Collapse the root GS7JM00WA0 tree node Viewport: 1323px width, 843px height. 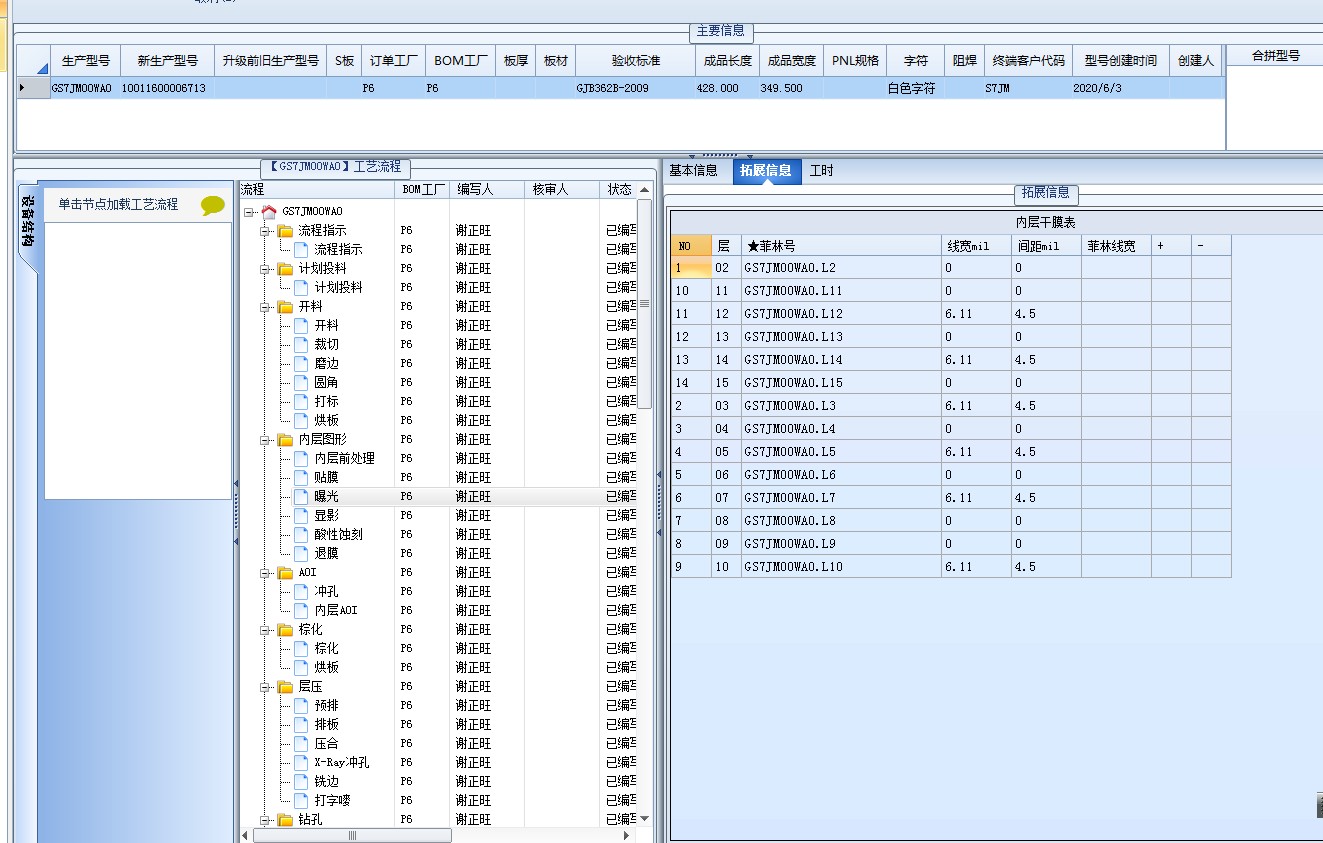click(x=250, y=212)
